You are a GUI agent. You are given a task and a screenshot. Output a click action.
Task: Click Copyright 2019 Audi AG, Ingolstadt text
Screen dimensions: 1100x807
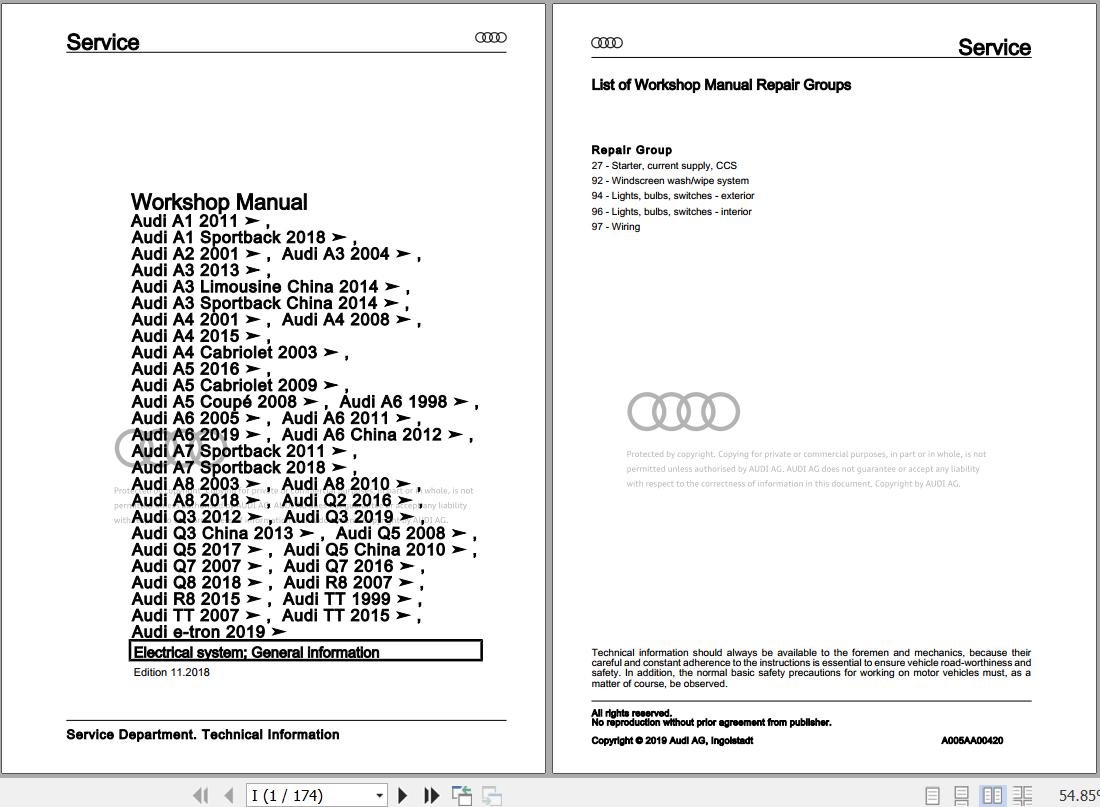672,740
